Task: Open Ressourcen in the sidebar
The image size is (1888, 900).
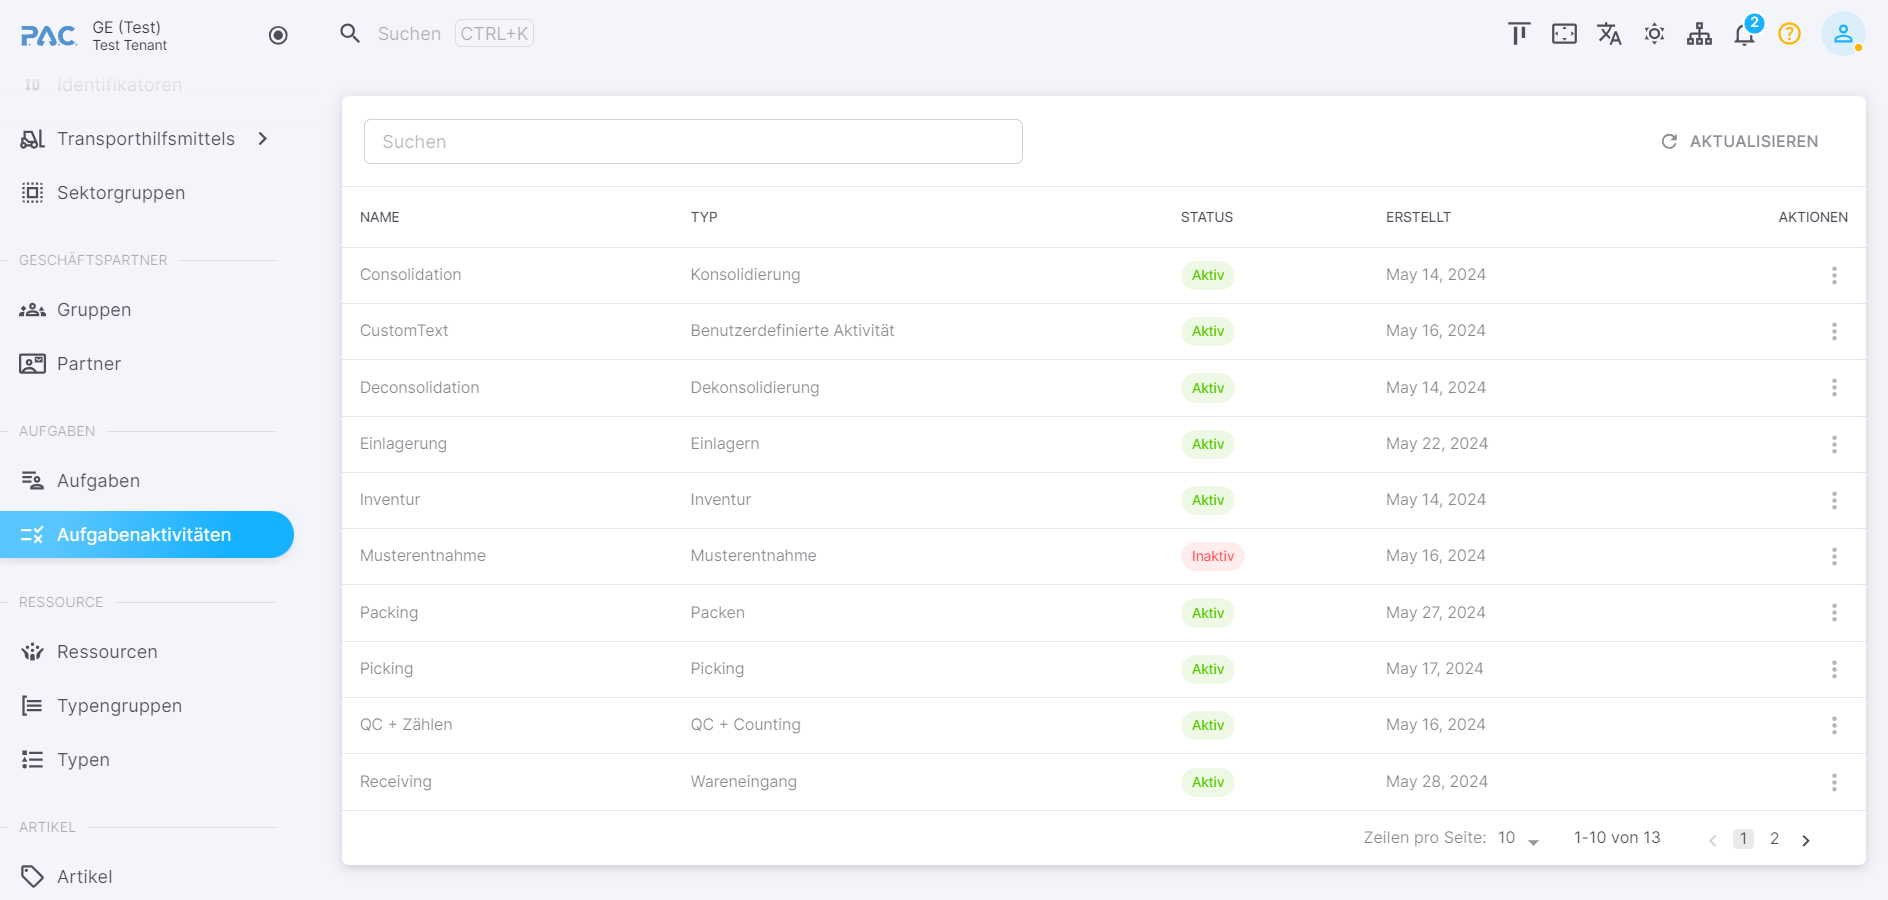Action: point(107,652)
